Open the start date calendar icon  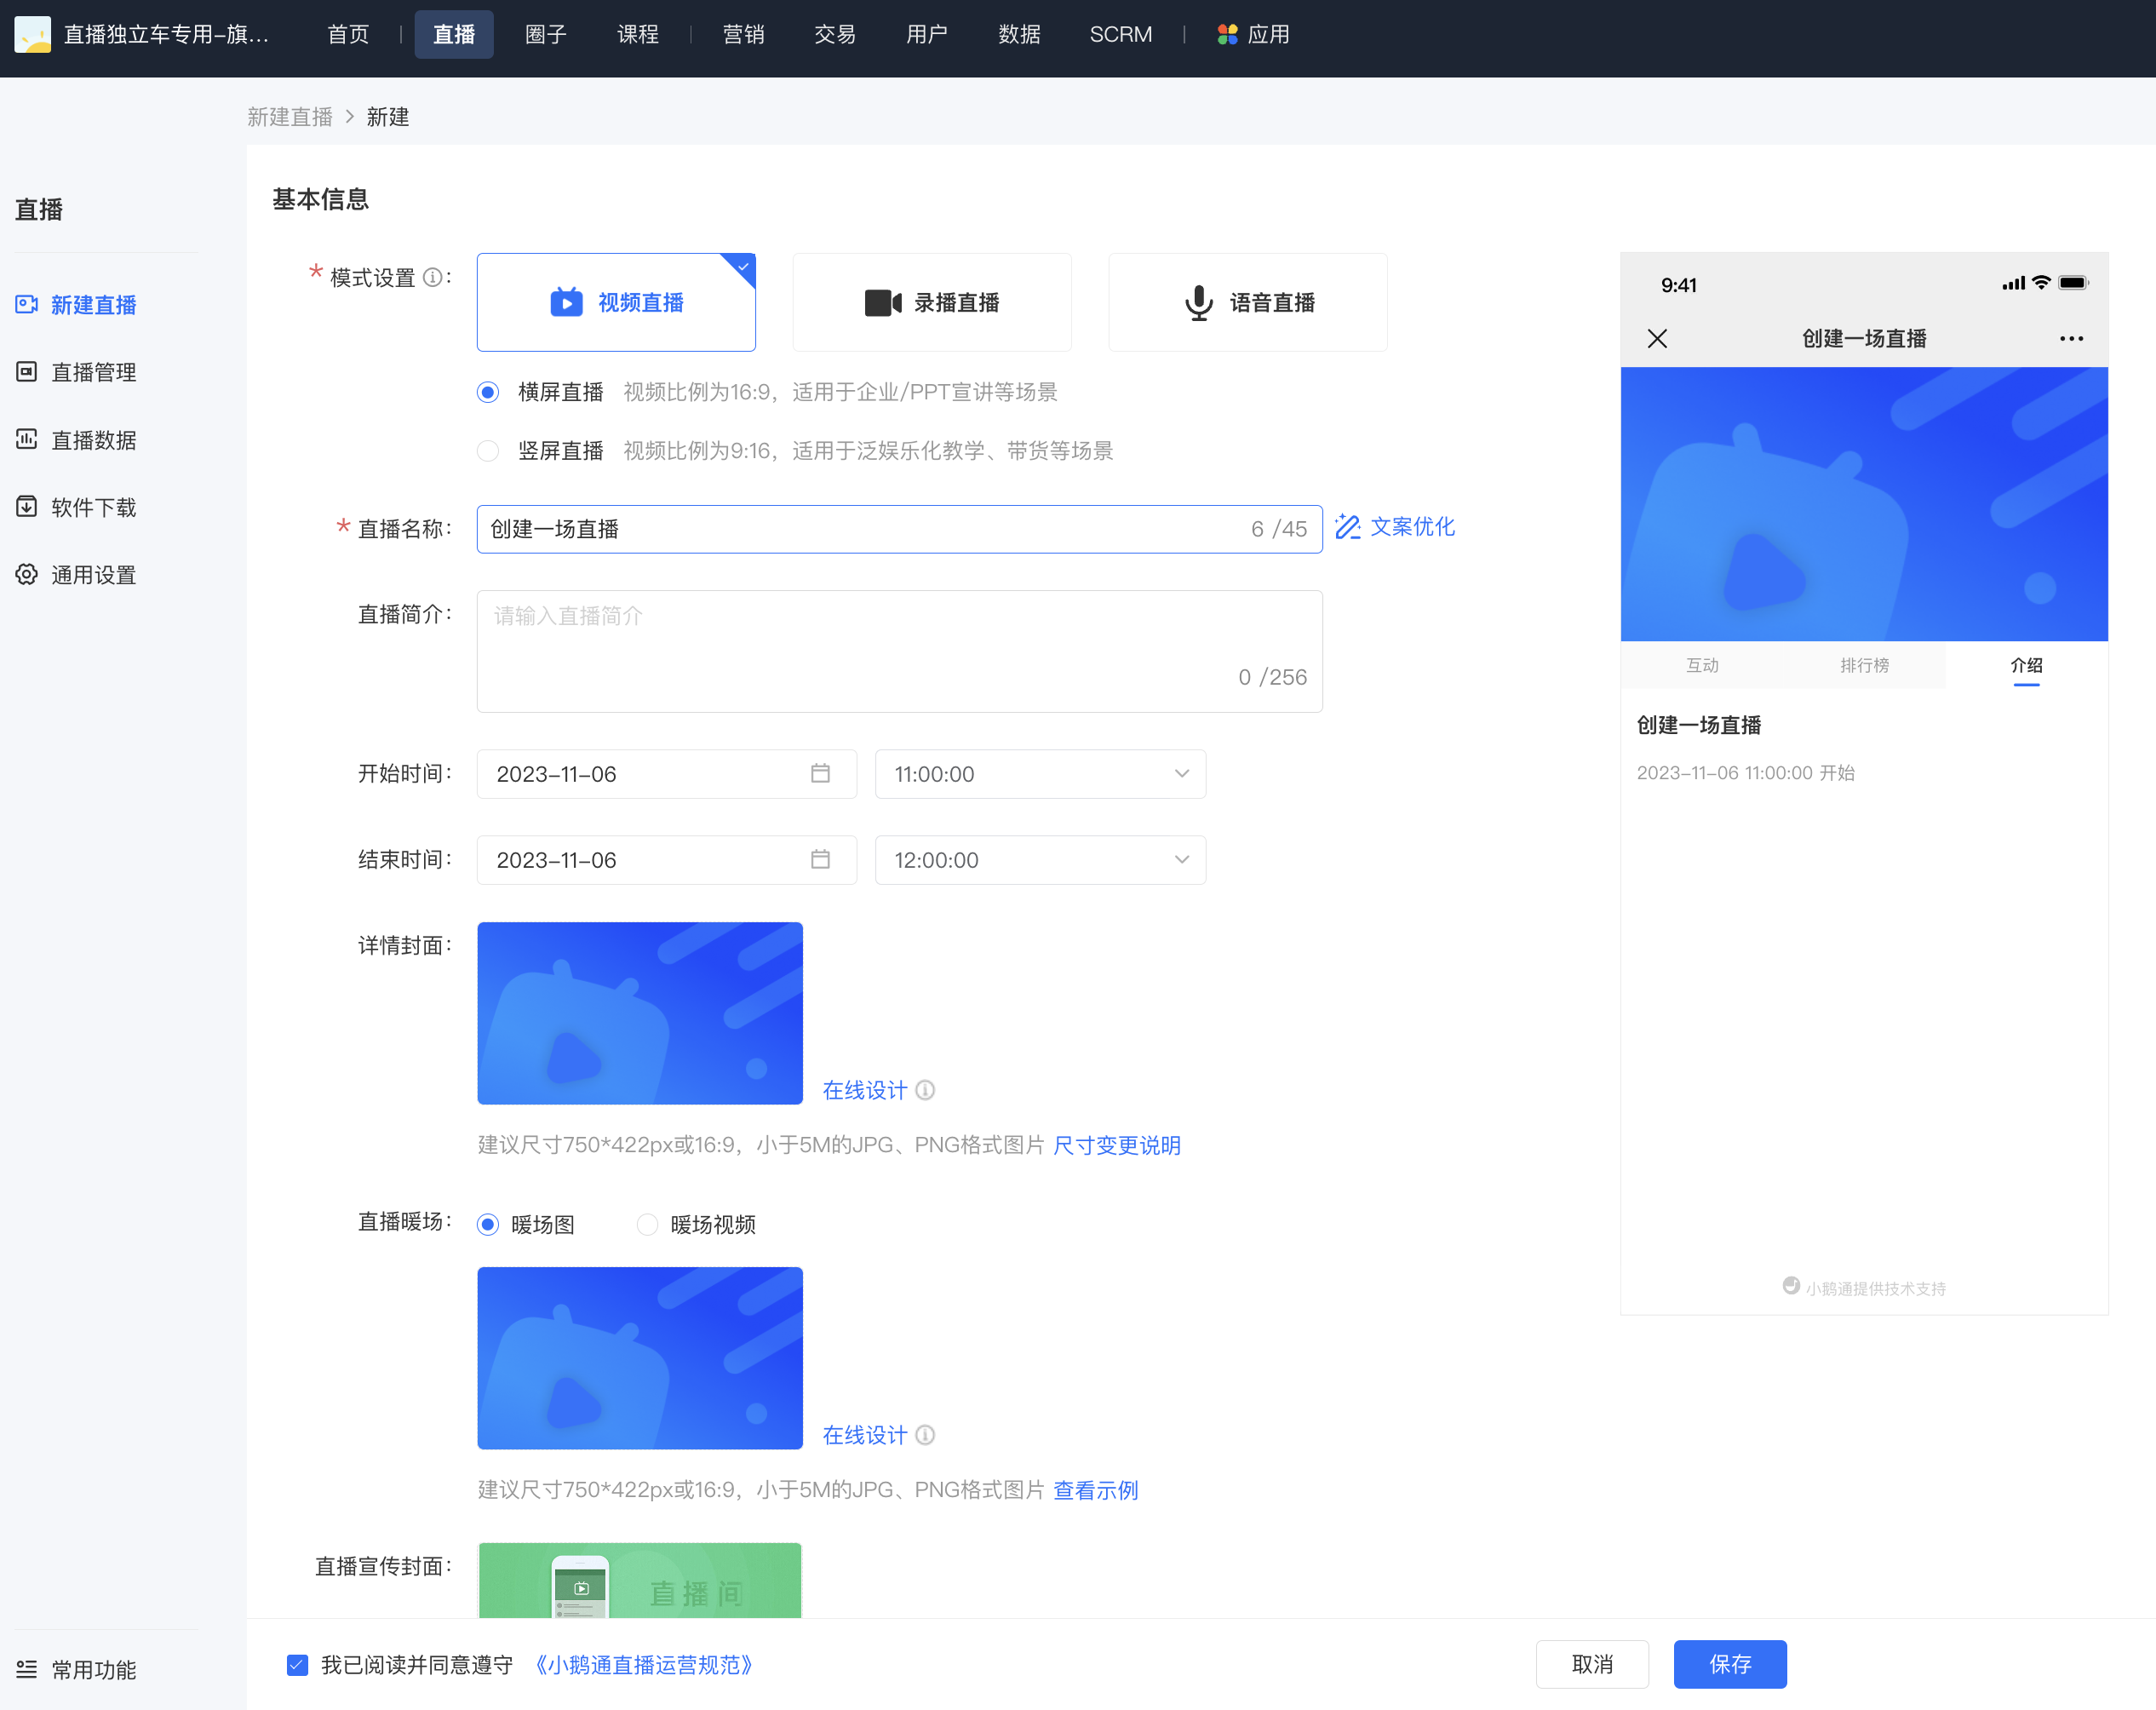820,773
